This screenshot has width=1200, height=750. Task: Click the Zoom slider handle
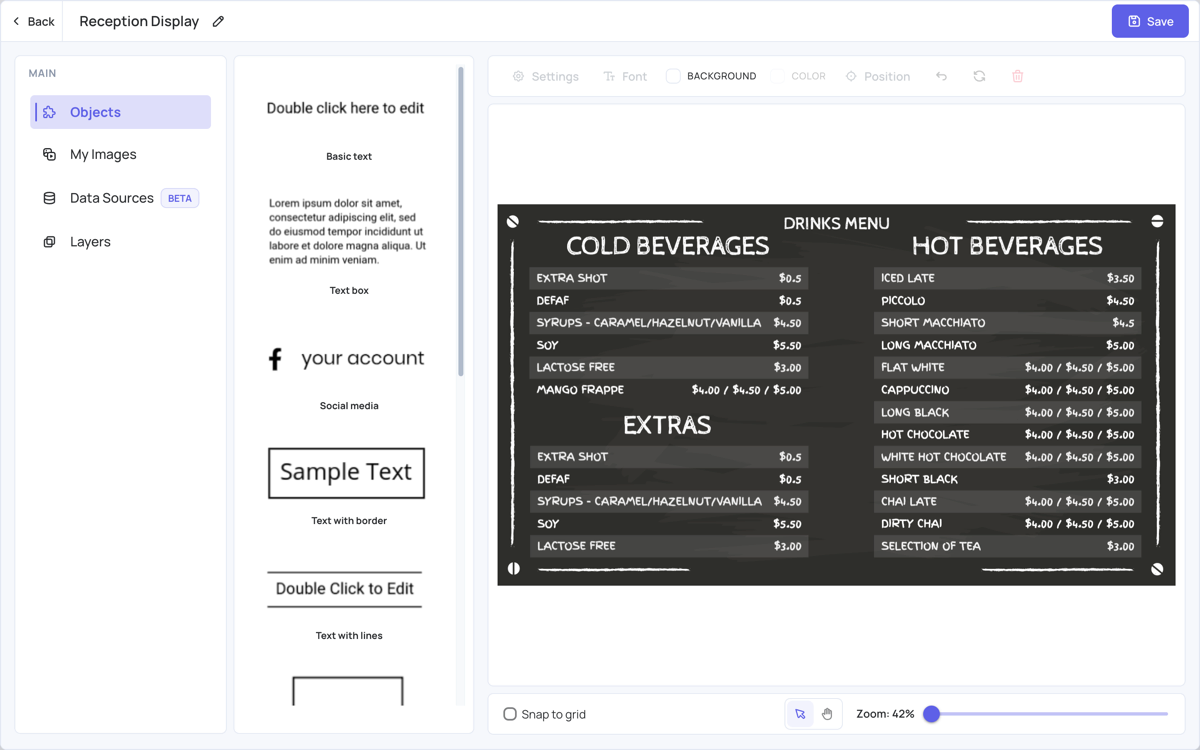tap(932, 714)
